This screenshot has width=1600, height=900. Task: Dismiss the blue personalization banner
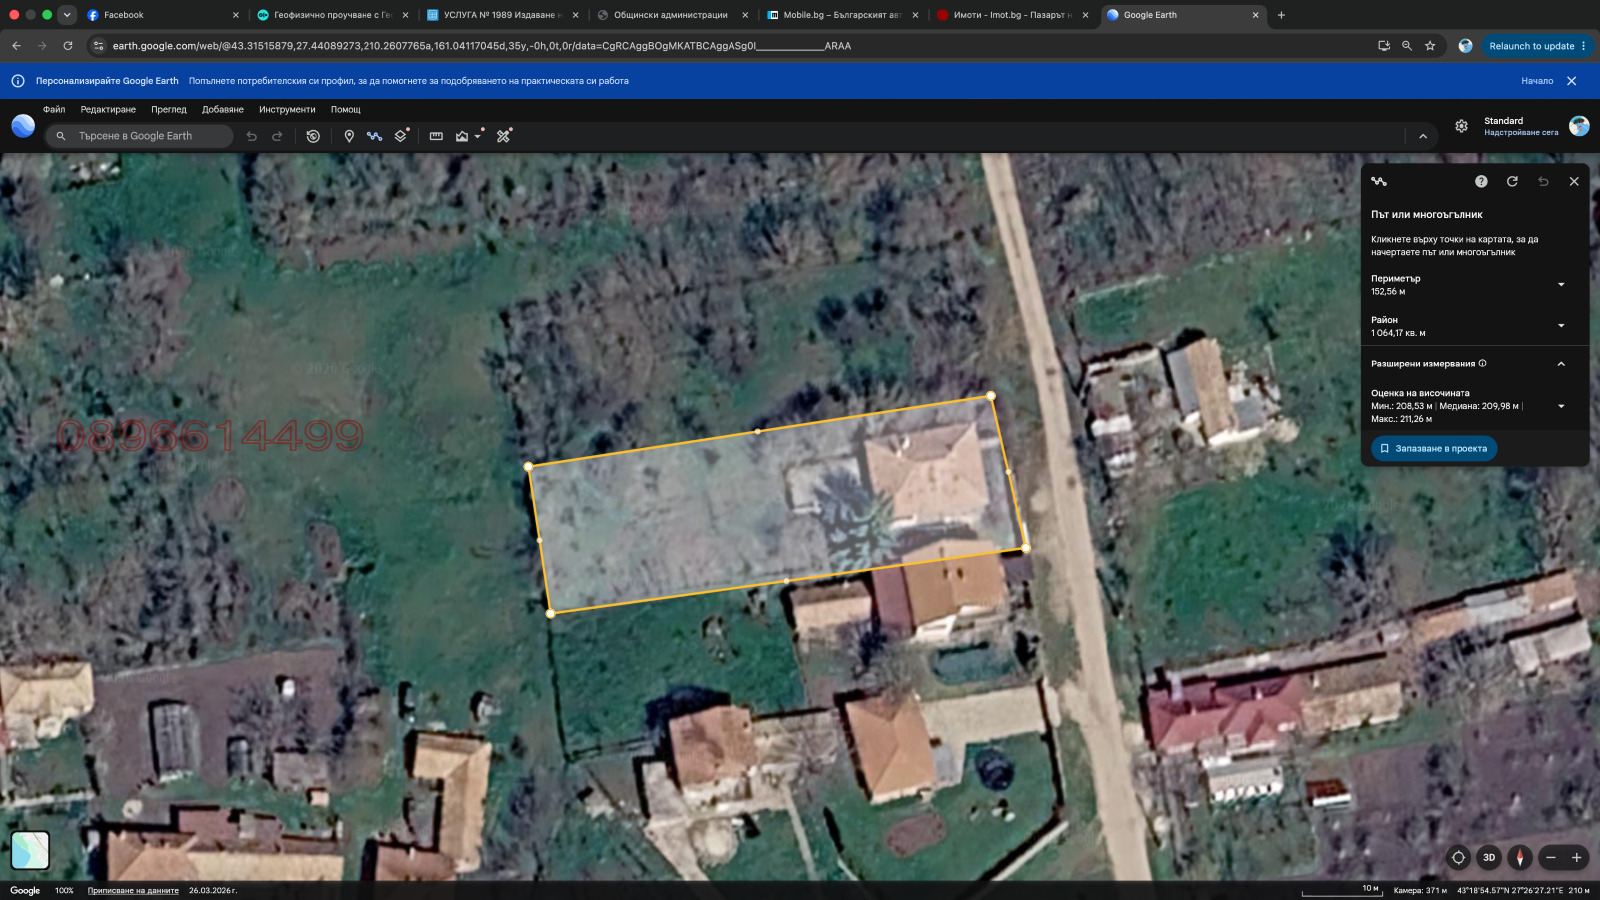tap(1572, 81)
